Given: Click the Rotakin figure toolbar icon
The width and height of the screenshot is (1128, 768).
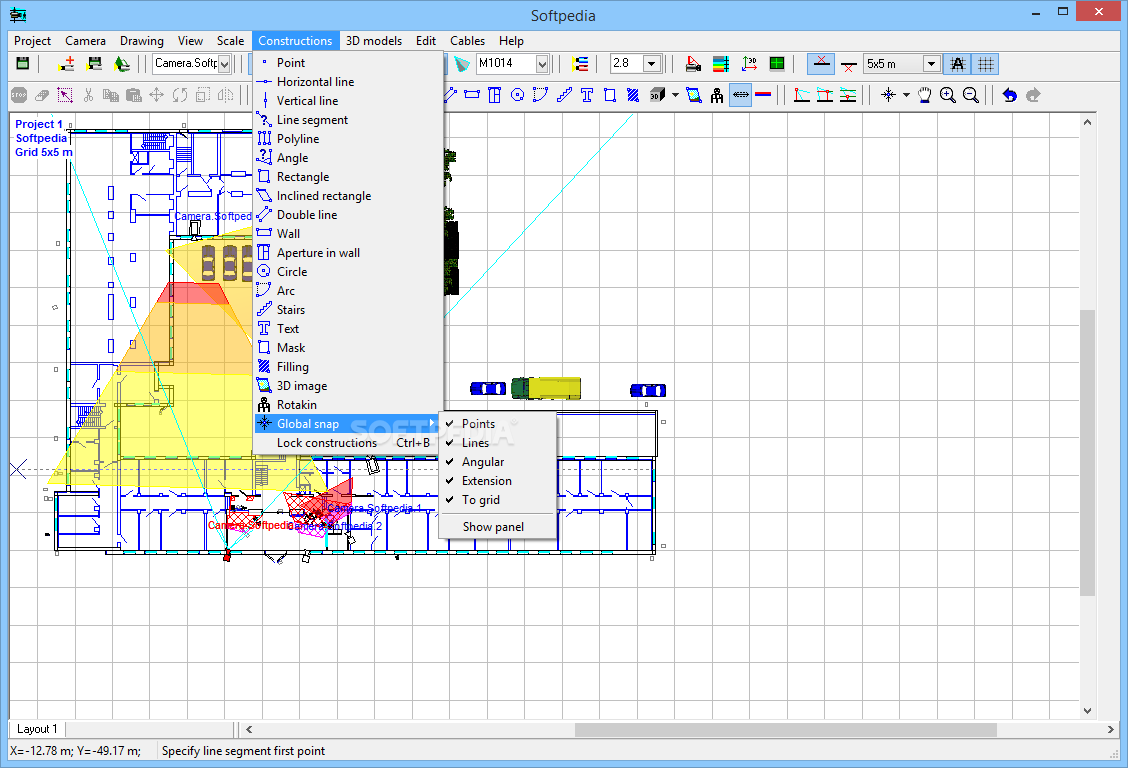Looking at the screenshot, I should 717,95.
